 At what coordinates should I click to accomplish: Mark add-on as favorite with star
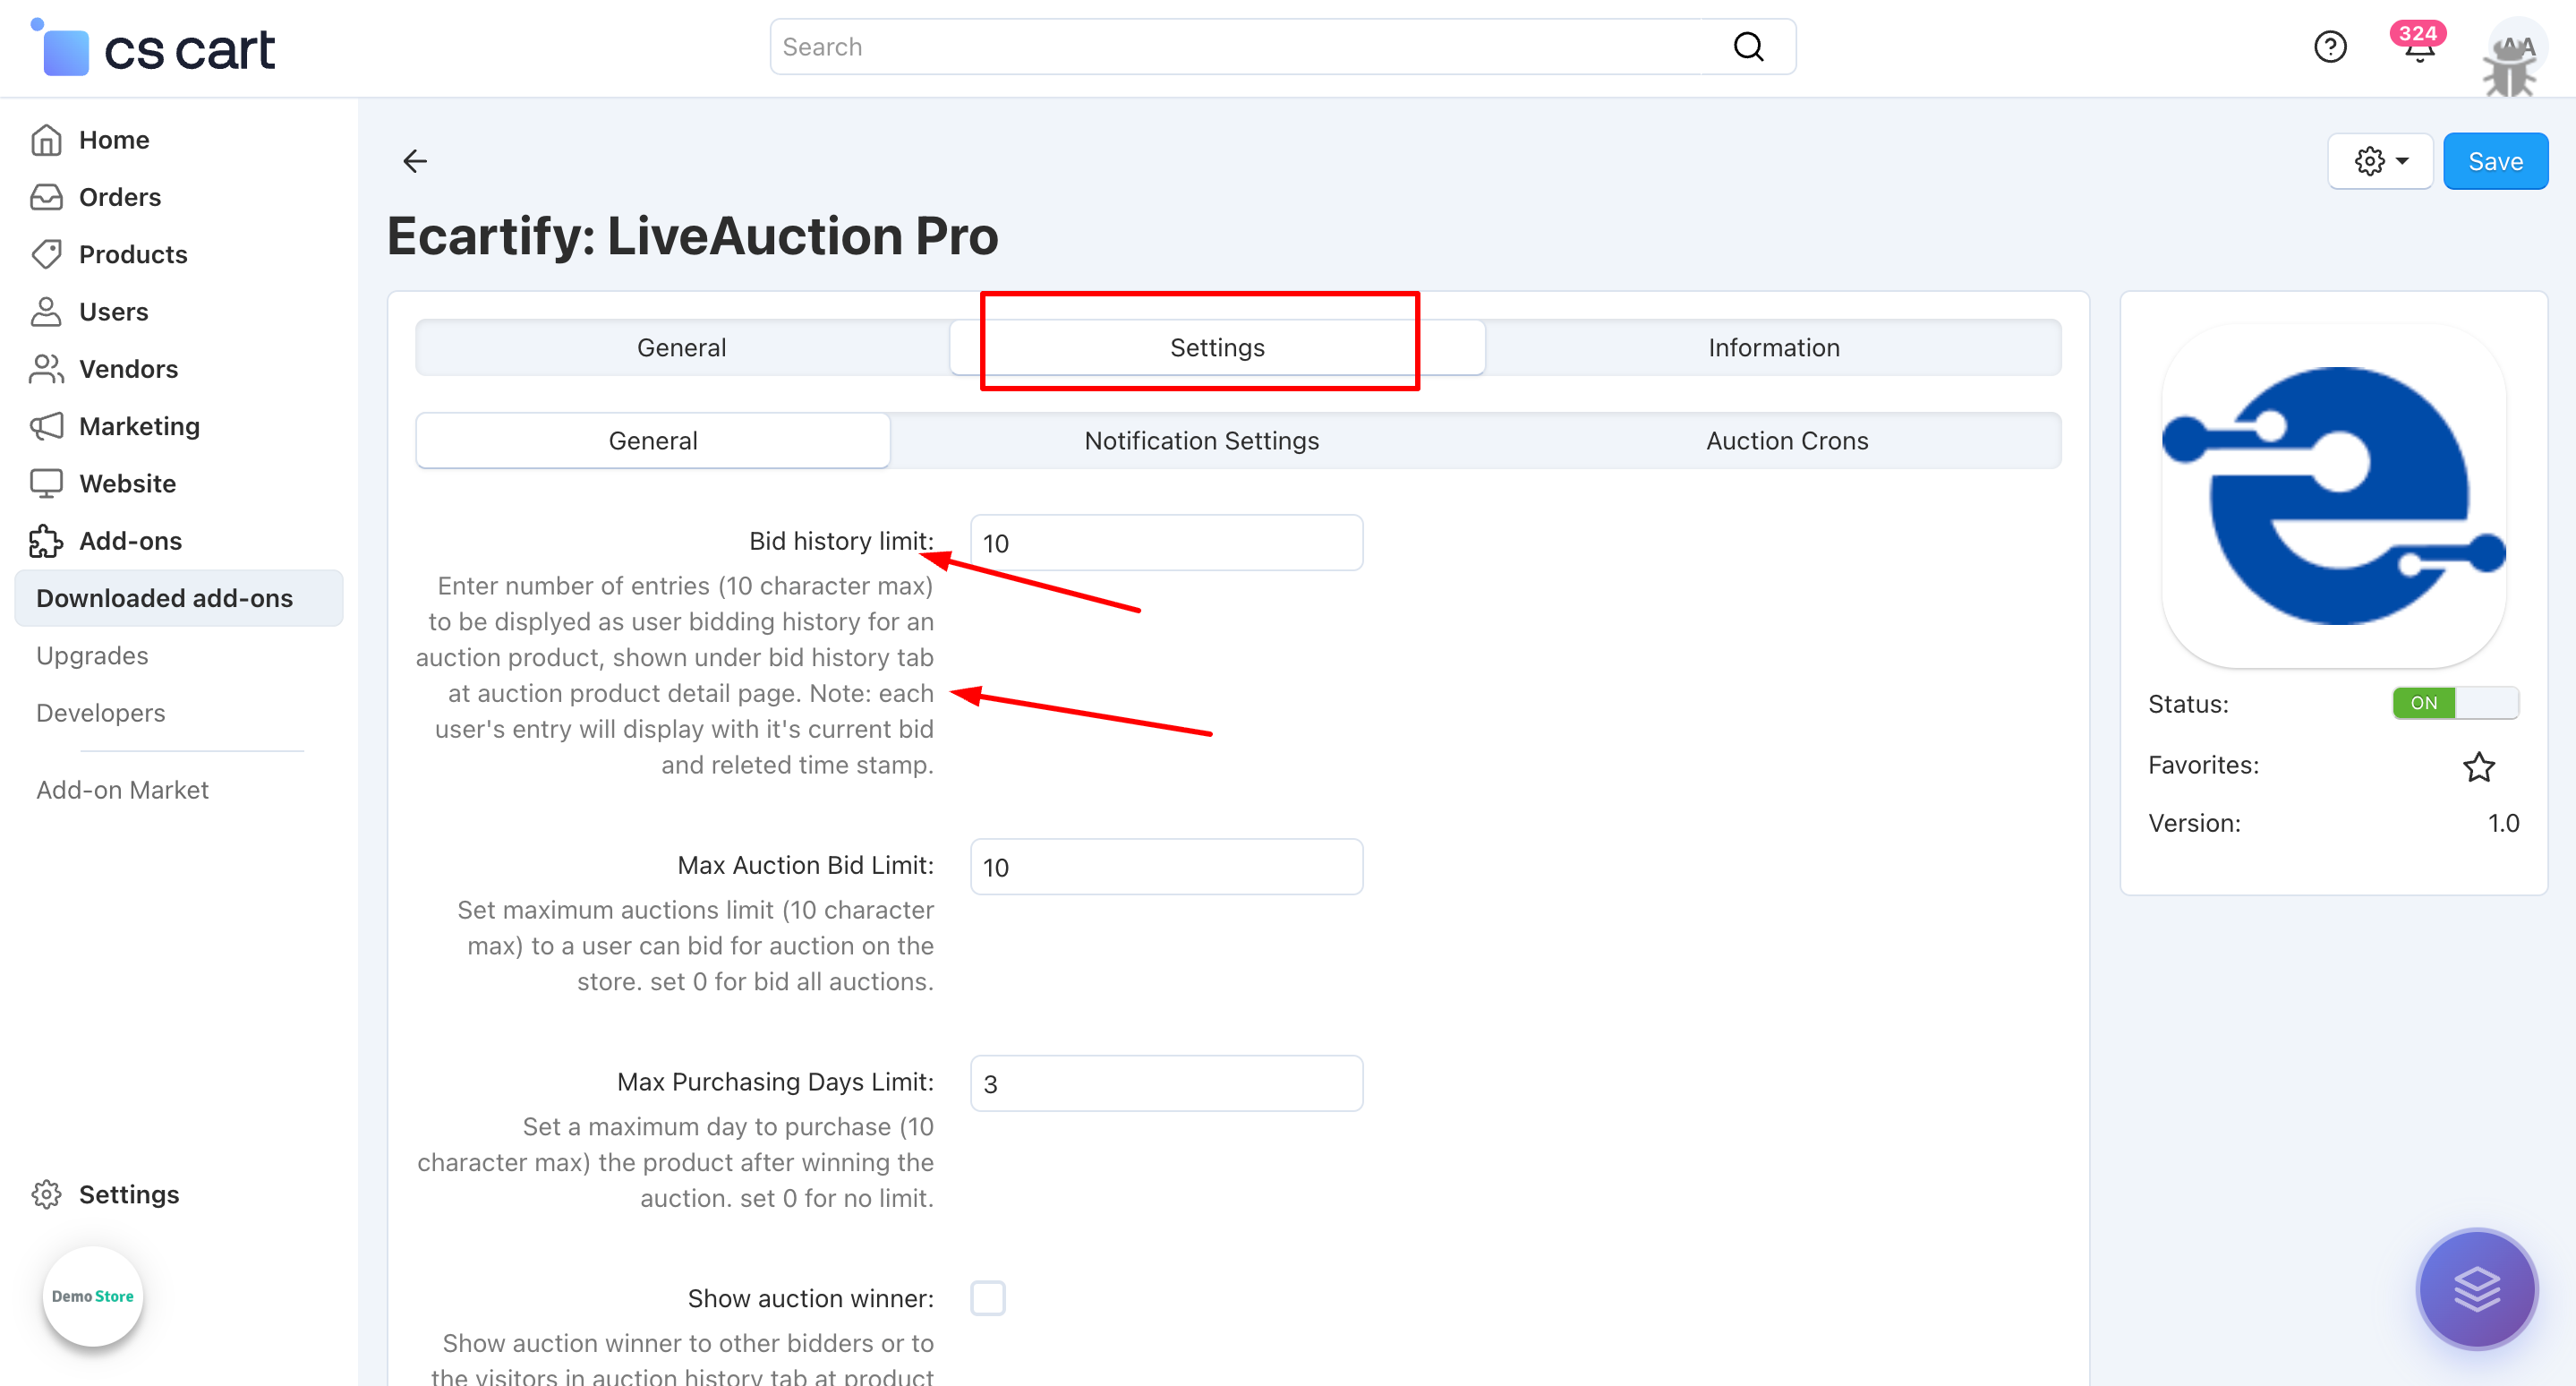[x=2478, y=766]
